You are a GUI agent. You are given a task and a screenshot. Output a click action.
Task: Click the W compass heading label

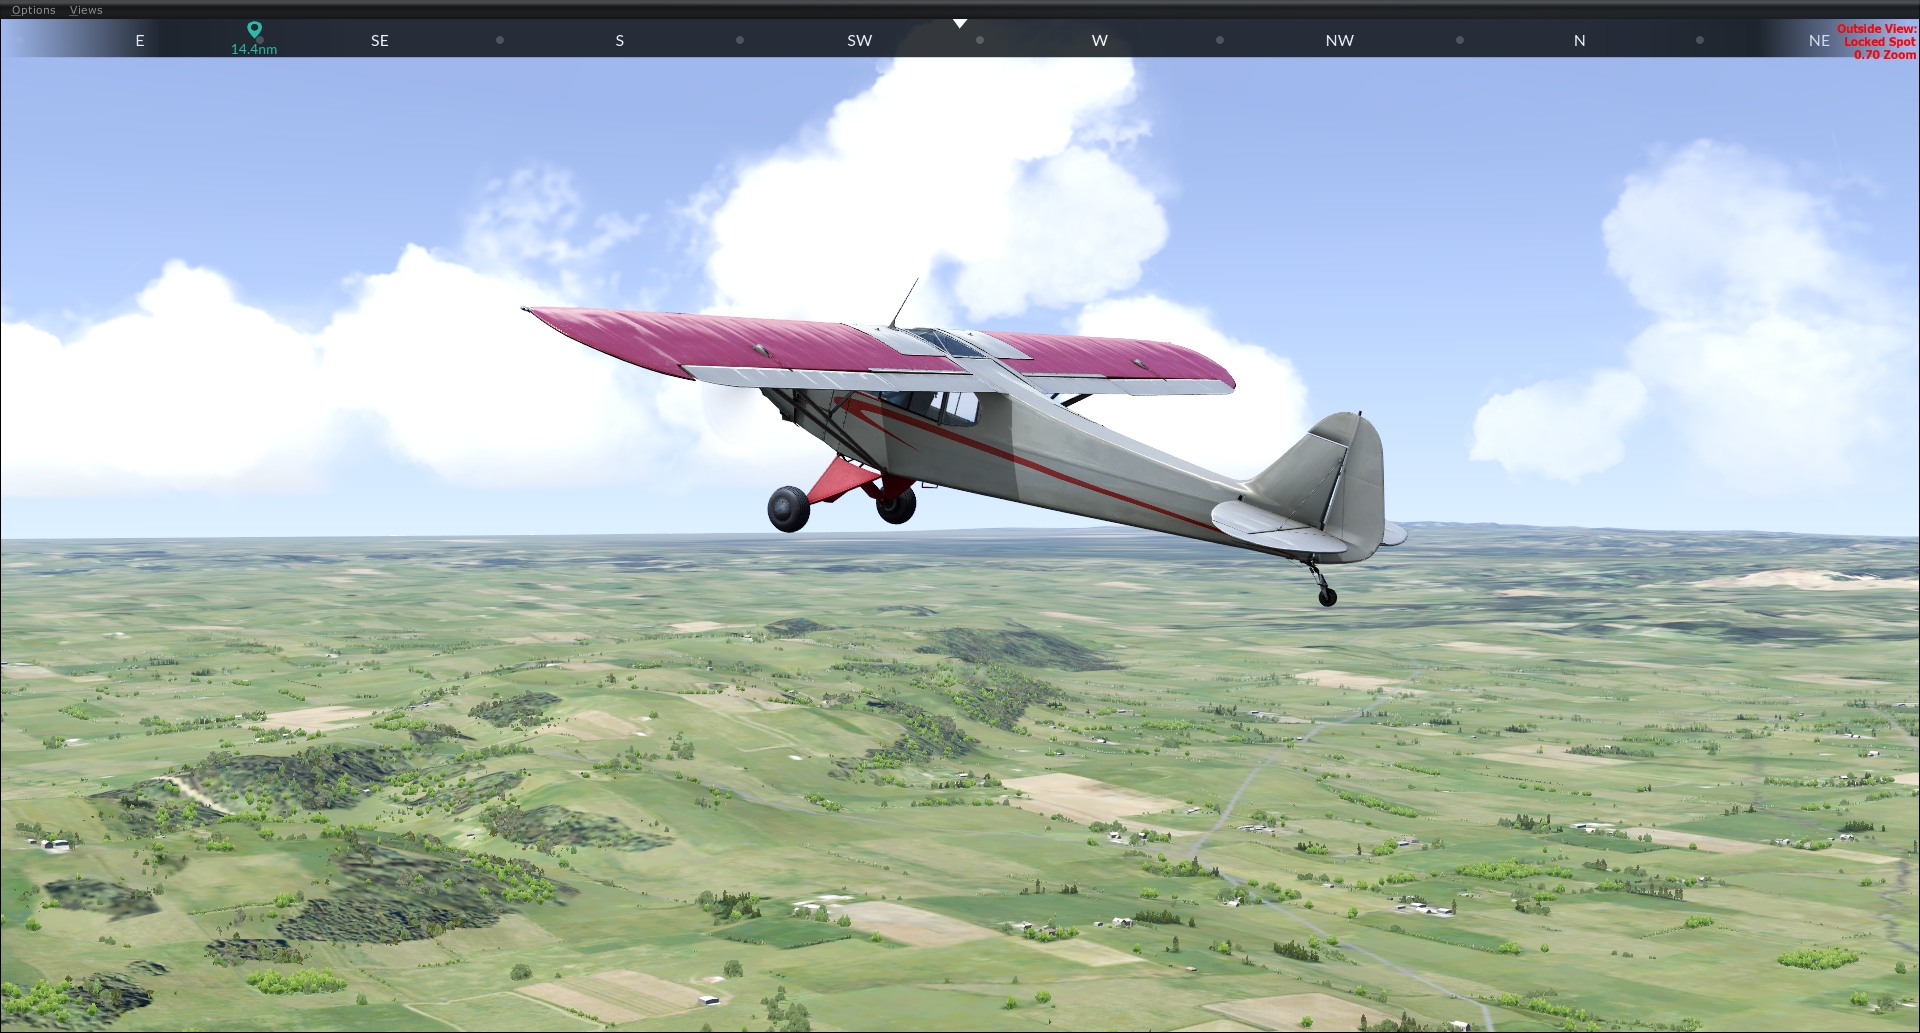[x=1100, y=41]
